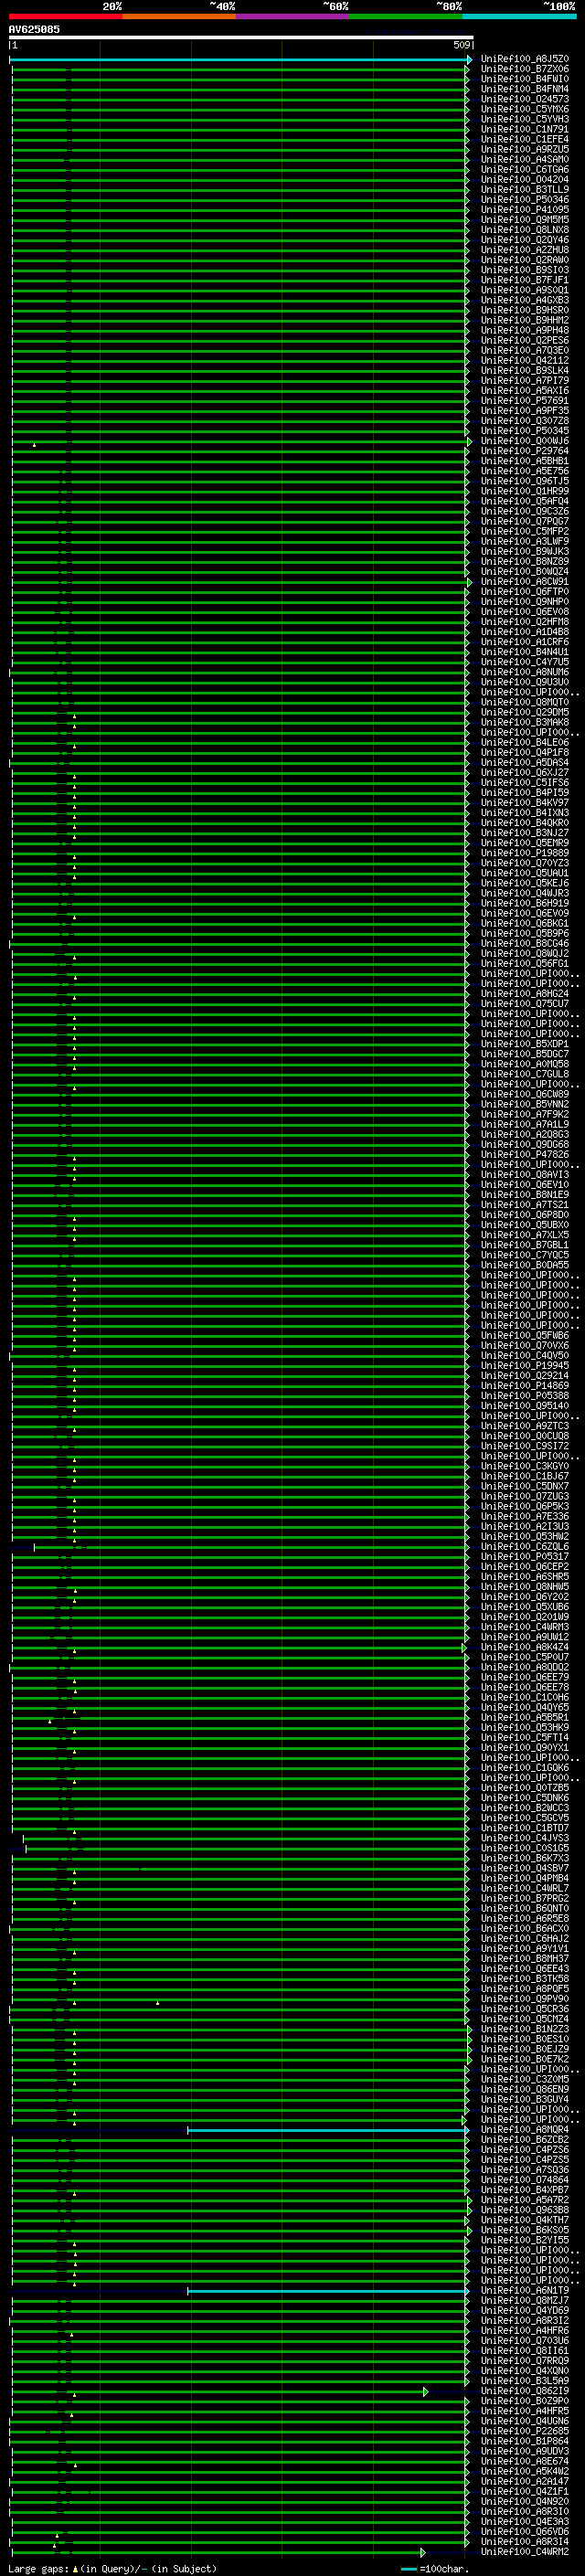585x2576 pixels.
Task: Open the UniRef100_C1N791 hit label
Action: (x=525, y=129)
